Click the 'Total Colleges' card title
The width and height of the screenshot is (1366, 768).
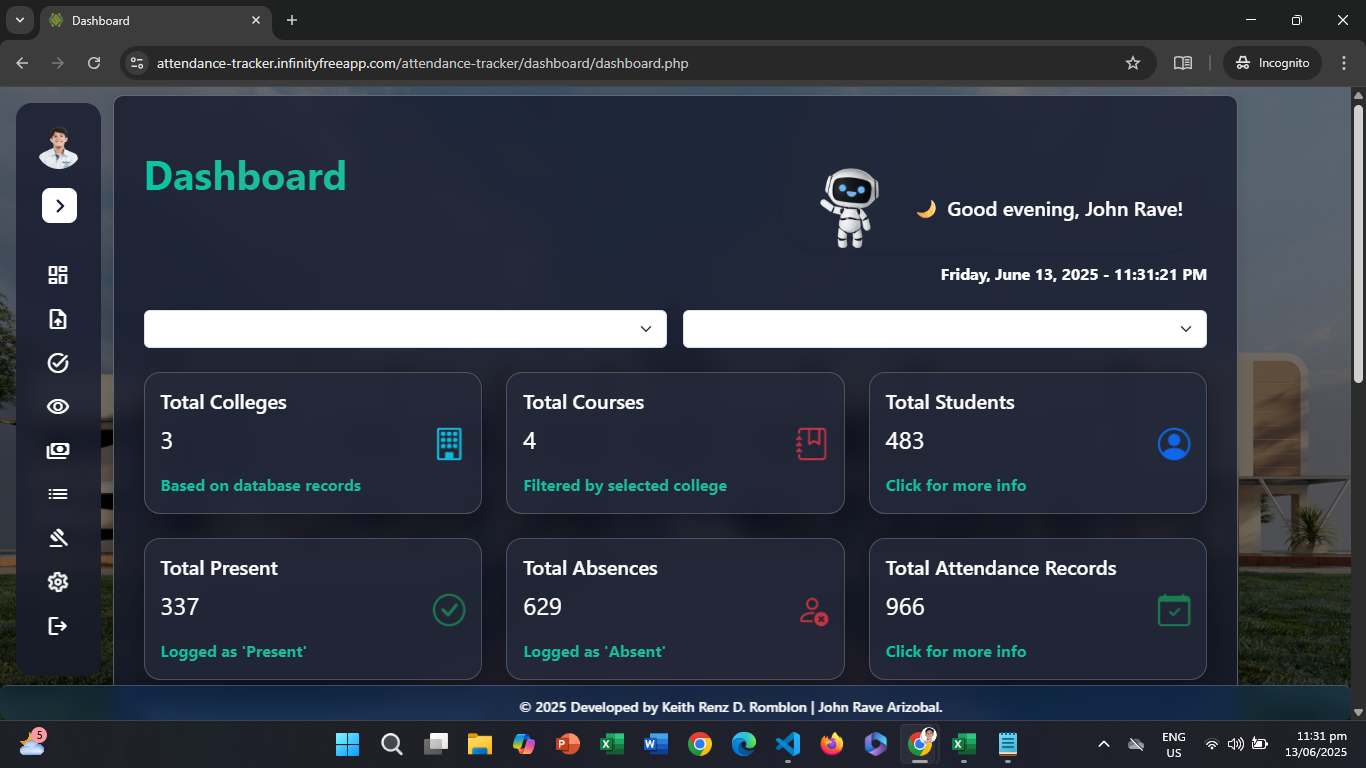[224, 402]
